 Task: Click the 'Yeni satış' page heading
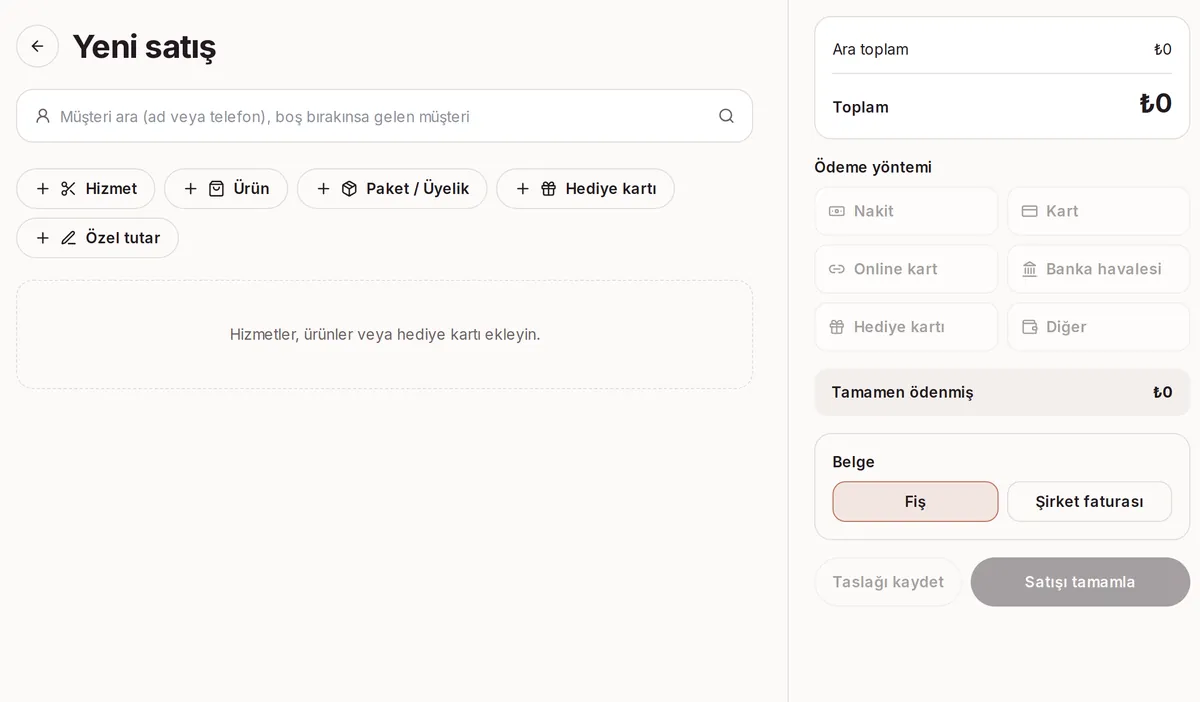click(144, 47)
